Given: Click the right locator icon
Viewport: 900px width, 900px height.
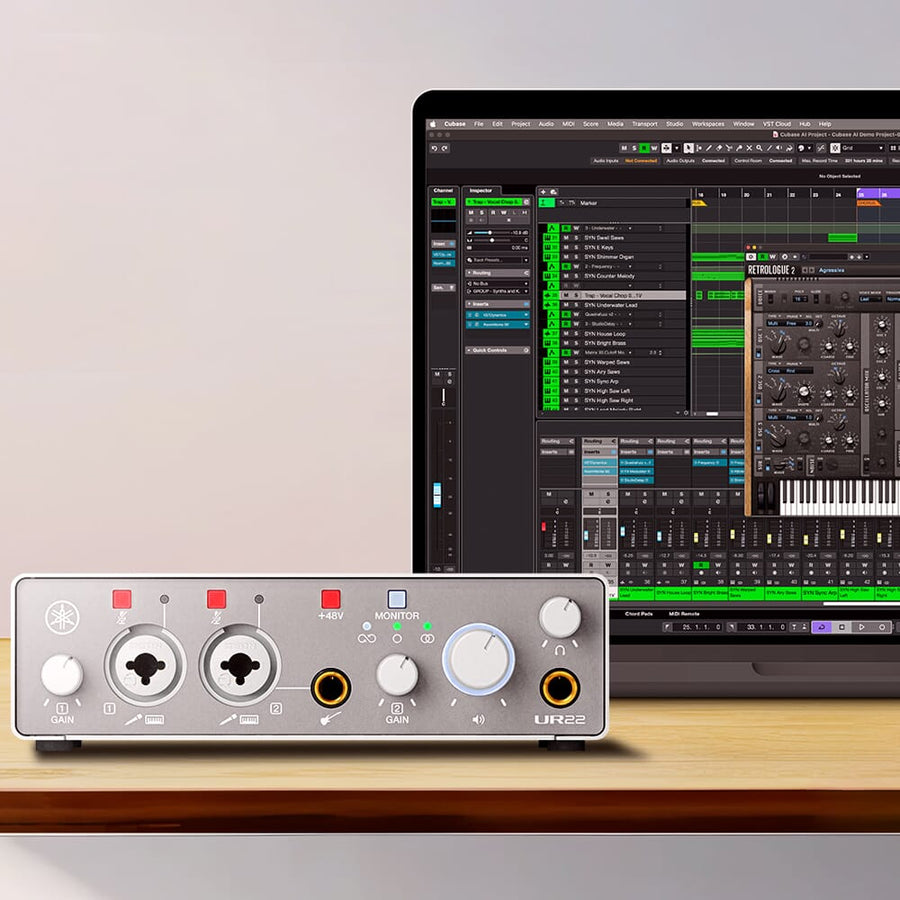Looking at the screenshot, I should pyautogui.click(x=732, y=627).
